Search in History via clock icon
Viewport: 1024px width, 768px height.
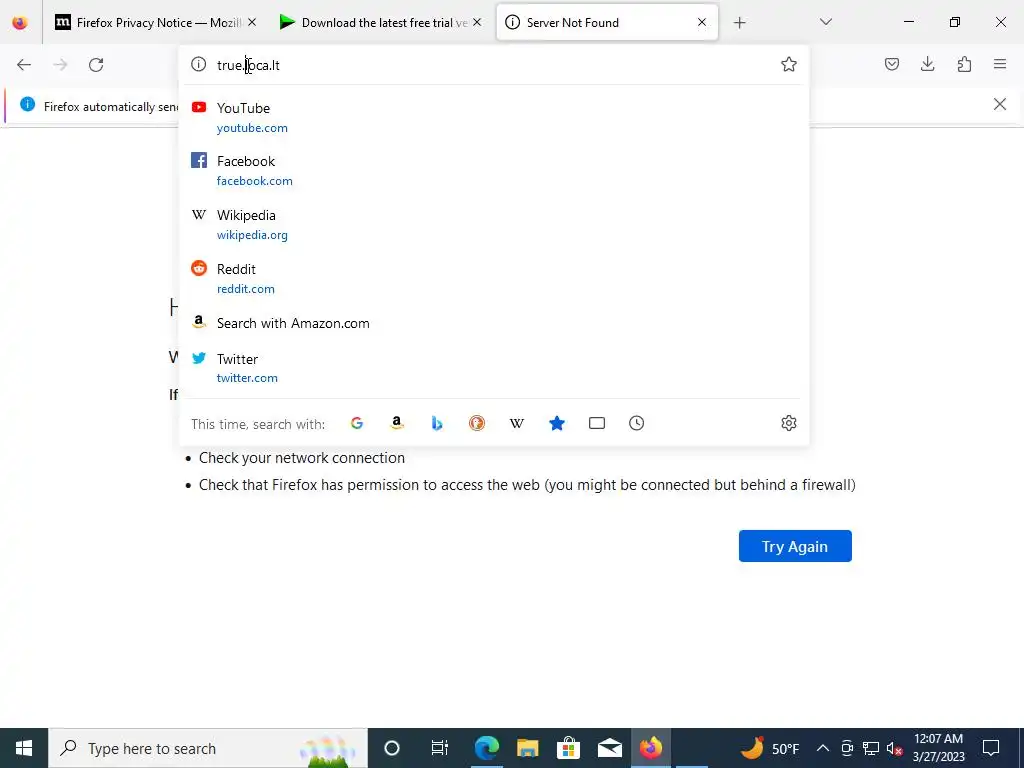coord(637,423)
